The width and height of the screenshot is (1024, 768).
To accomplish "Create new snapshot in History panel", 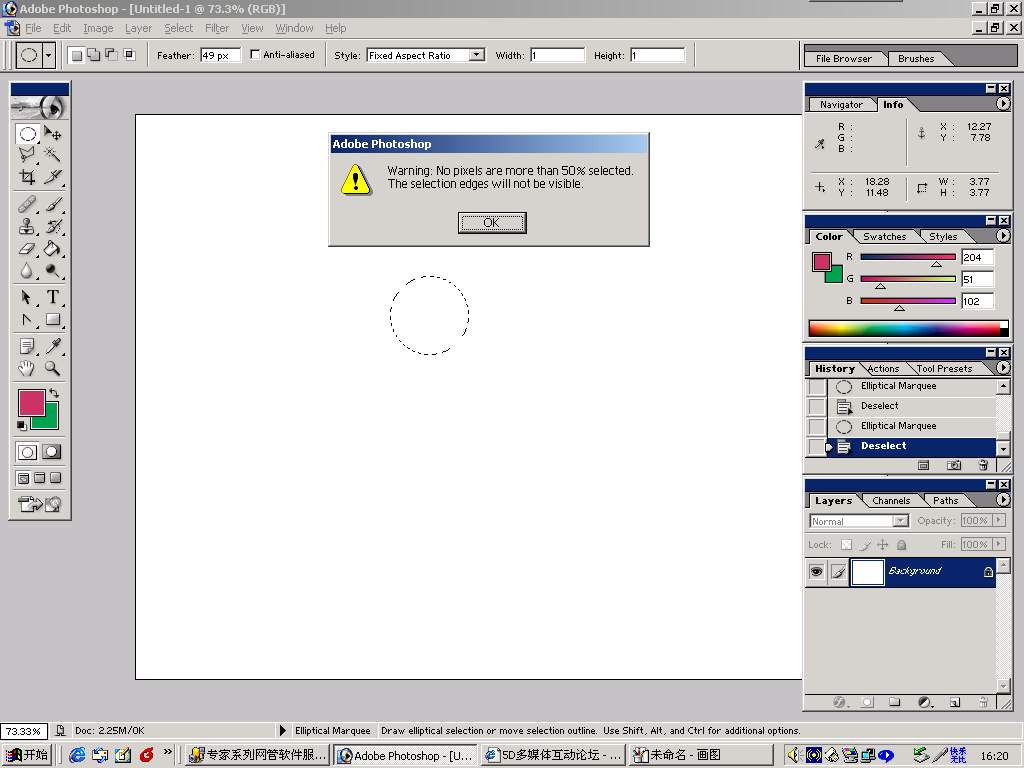I will 953,465.
